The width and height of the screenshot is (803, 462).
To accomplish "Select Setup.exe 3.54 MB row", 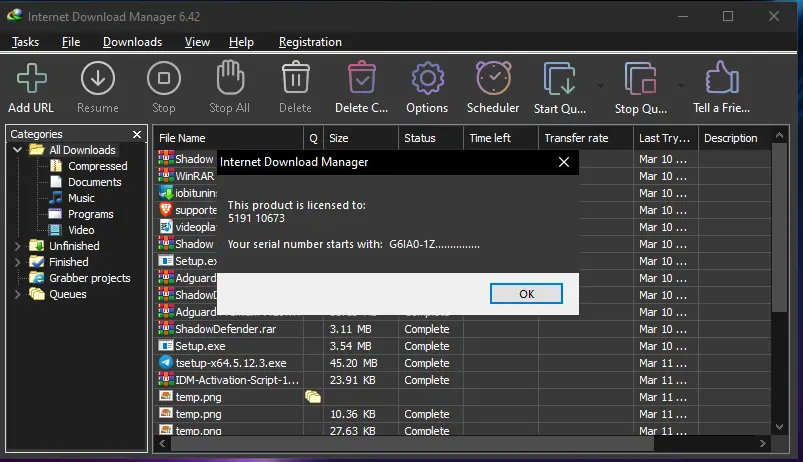I will click(462, 346).
